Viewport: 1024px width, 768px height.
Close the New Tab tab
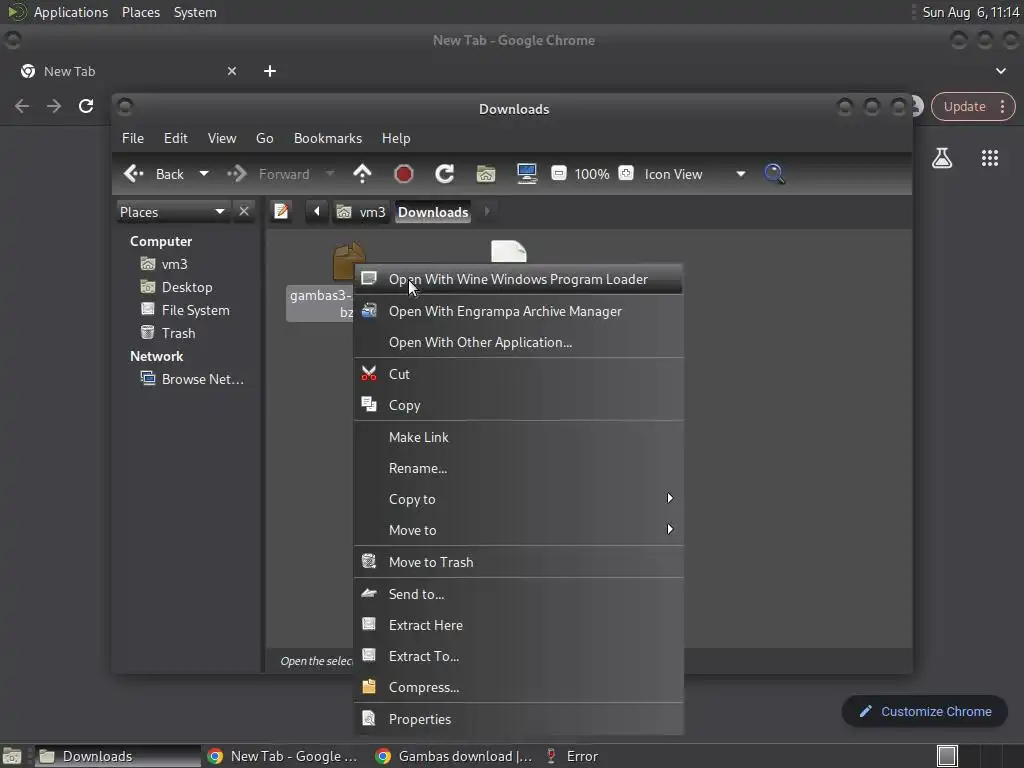click(232, 71)
